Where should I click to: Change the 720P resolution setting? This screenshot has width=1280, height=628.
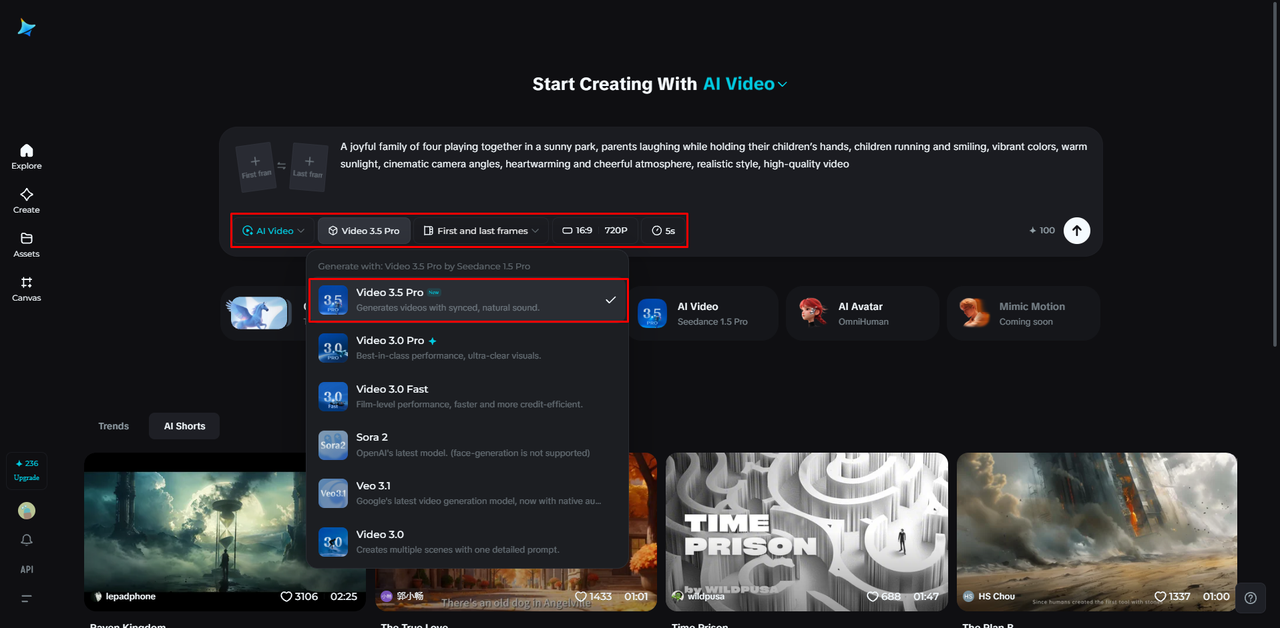pos(616,231)
